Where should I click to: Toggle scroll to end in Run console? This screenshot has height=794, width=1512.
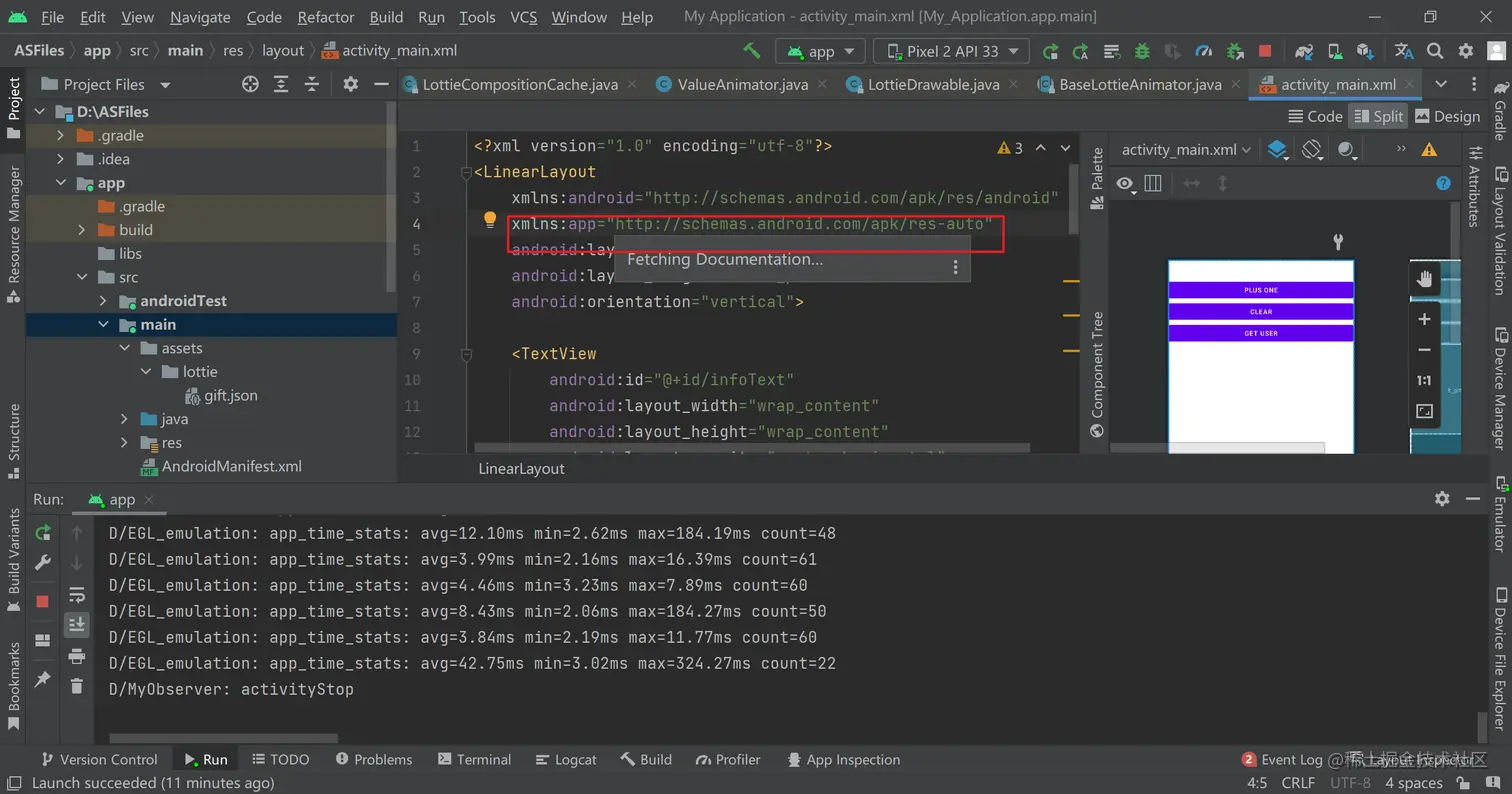pyautogui.click(x=77, y=625)
